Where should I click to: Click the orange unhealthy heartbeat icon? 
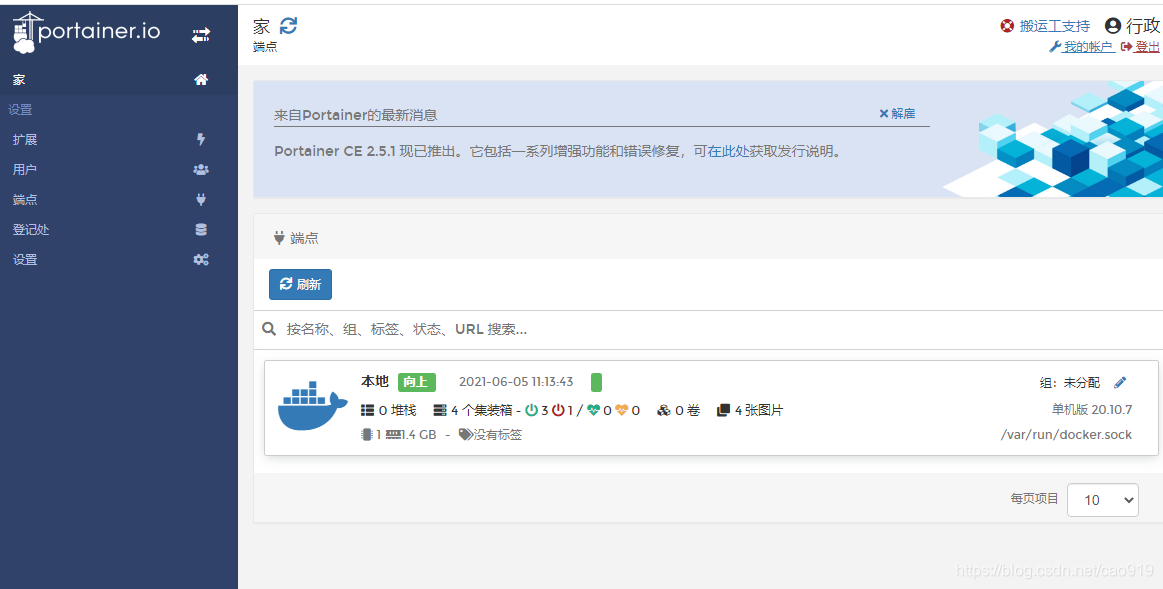point(622,410)
